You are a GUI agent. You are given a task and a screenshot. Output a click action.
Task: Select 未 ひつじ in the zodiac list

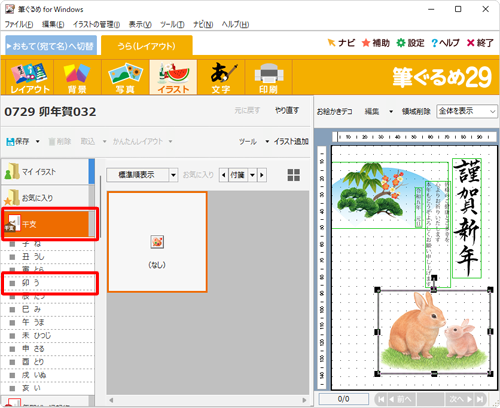coord(48,336)
